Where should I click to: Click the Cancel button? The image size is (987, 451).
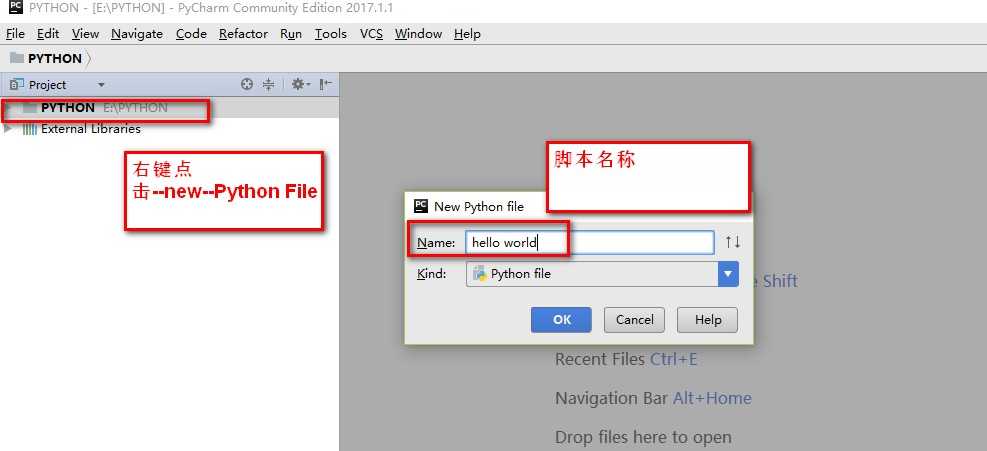pyautogui.click(x=634, y=320)
